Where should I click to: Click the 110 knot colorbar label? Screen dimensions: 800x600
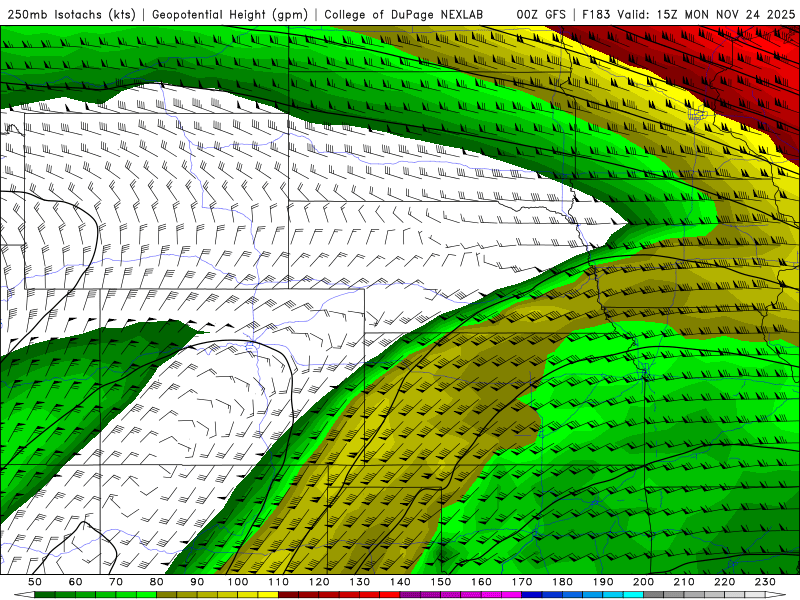point(279,582)
